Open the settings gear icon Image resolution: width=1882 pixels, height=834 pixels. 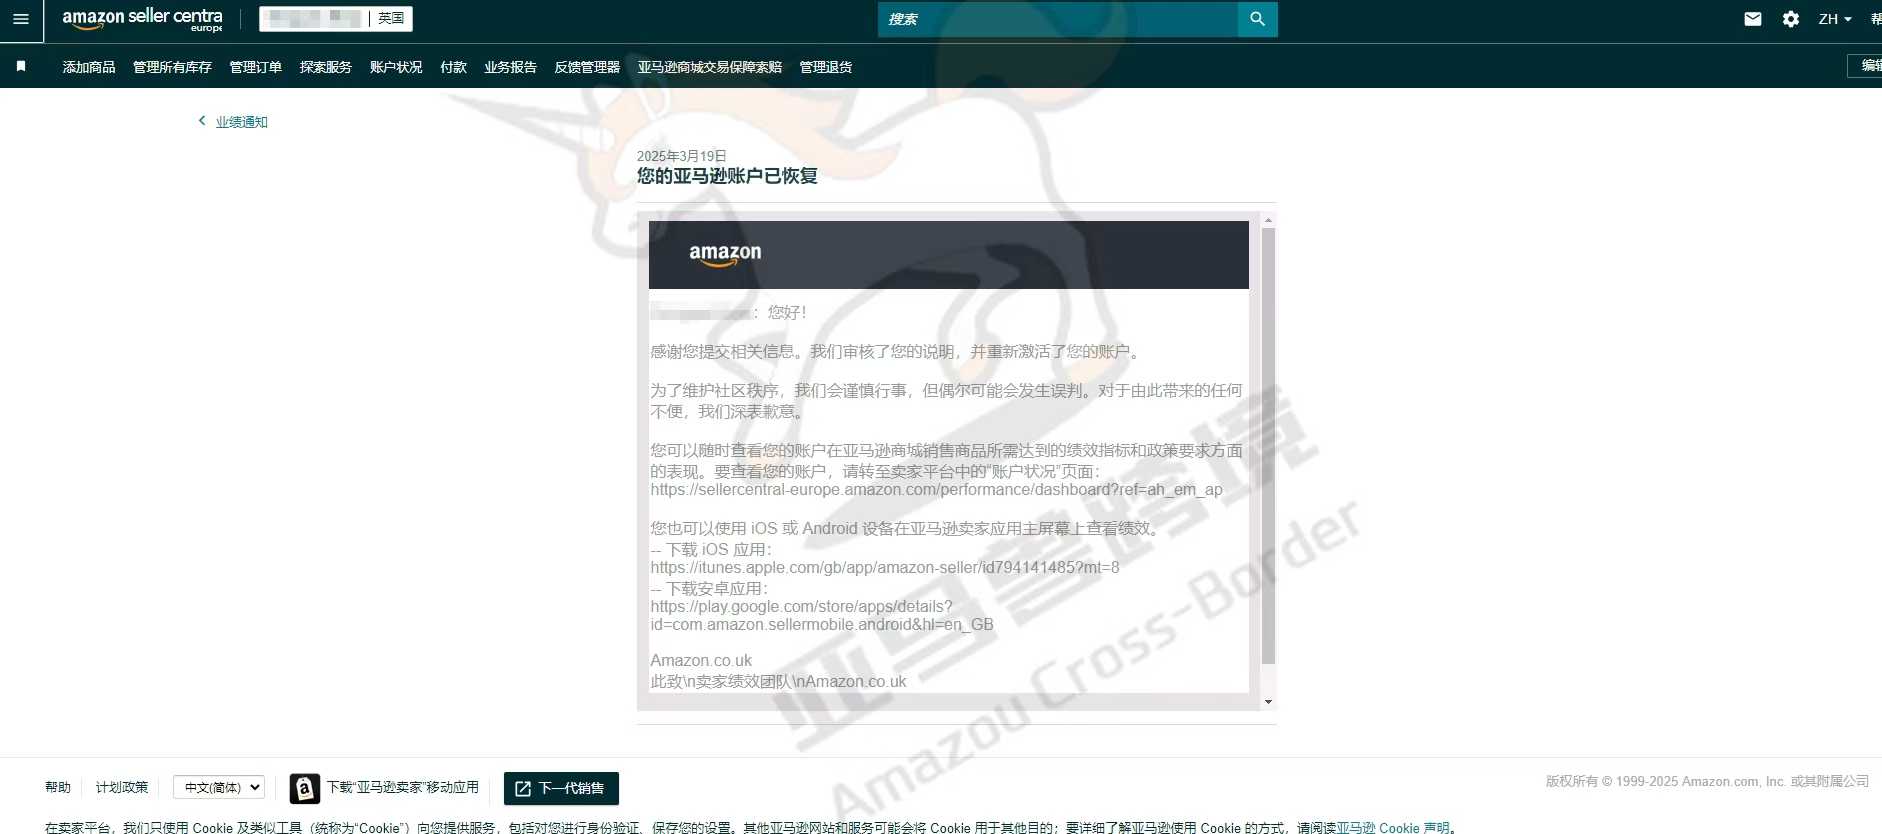pyautogui.click(x=1791, y=19)
